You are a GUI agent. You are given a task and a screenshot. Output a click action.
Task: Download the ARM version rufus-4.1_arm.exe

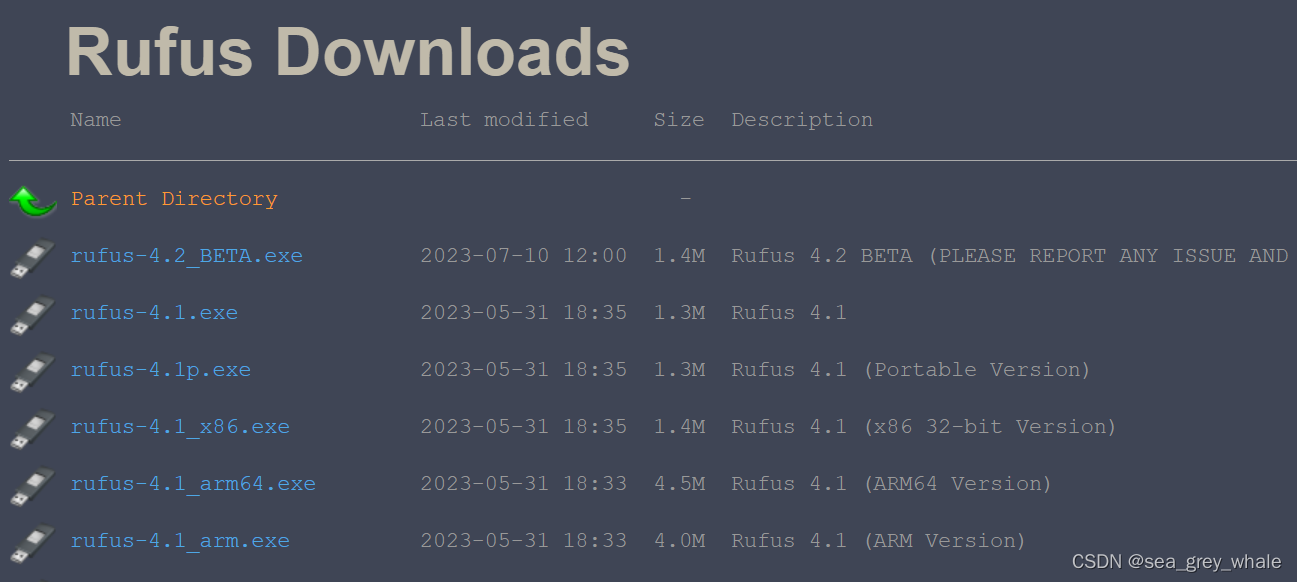(180, 541)
